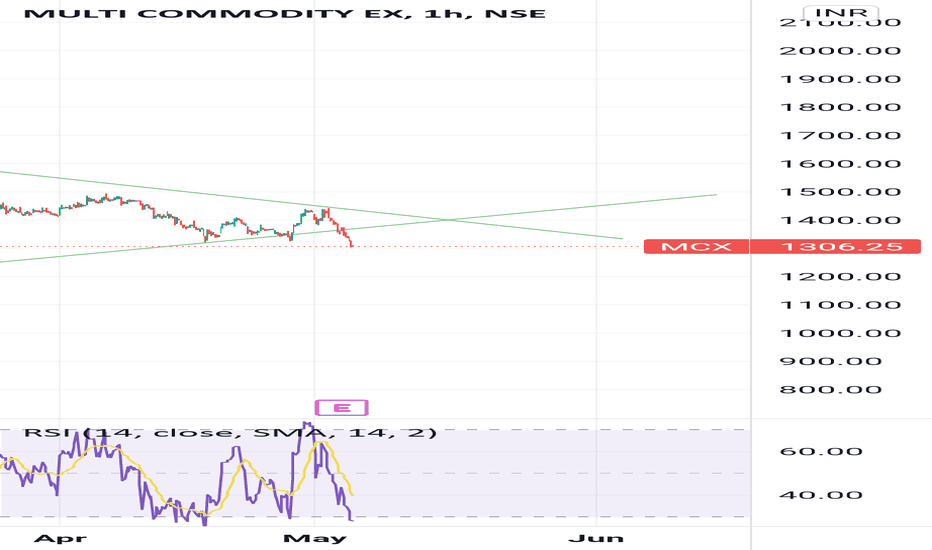Click the 800.00 price axis label
This screenshot has height=550, width=932.
pyautogui.click(x=830, y=390)
